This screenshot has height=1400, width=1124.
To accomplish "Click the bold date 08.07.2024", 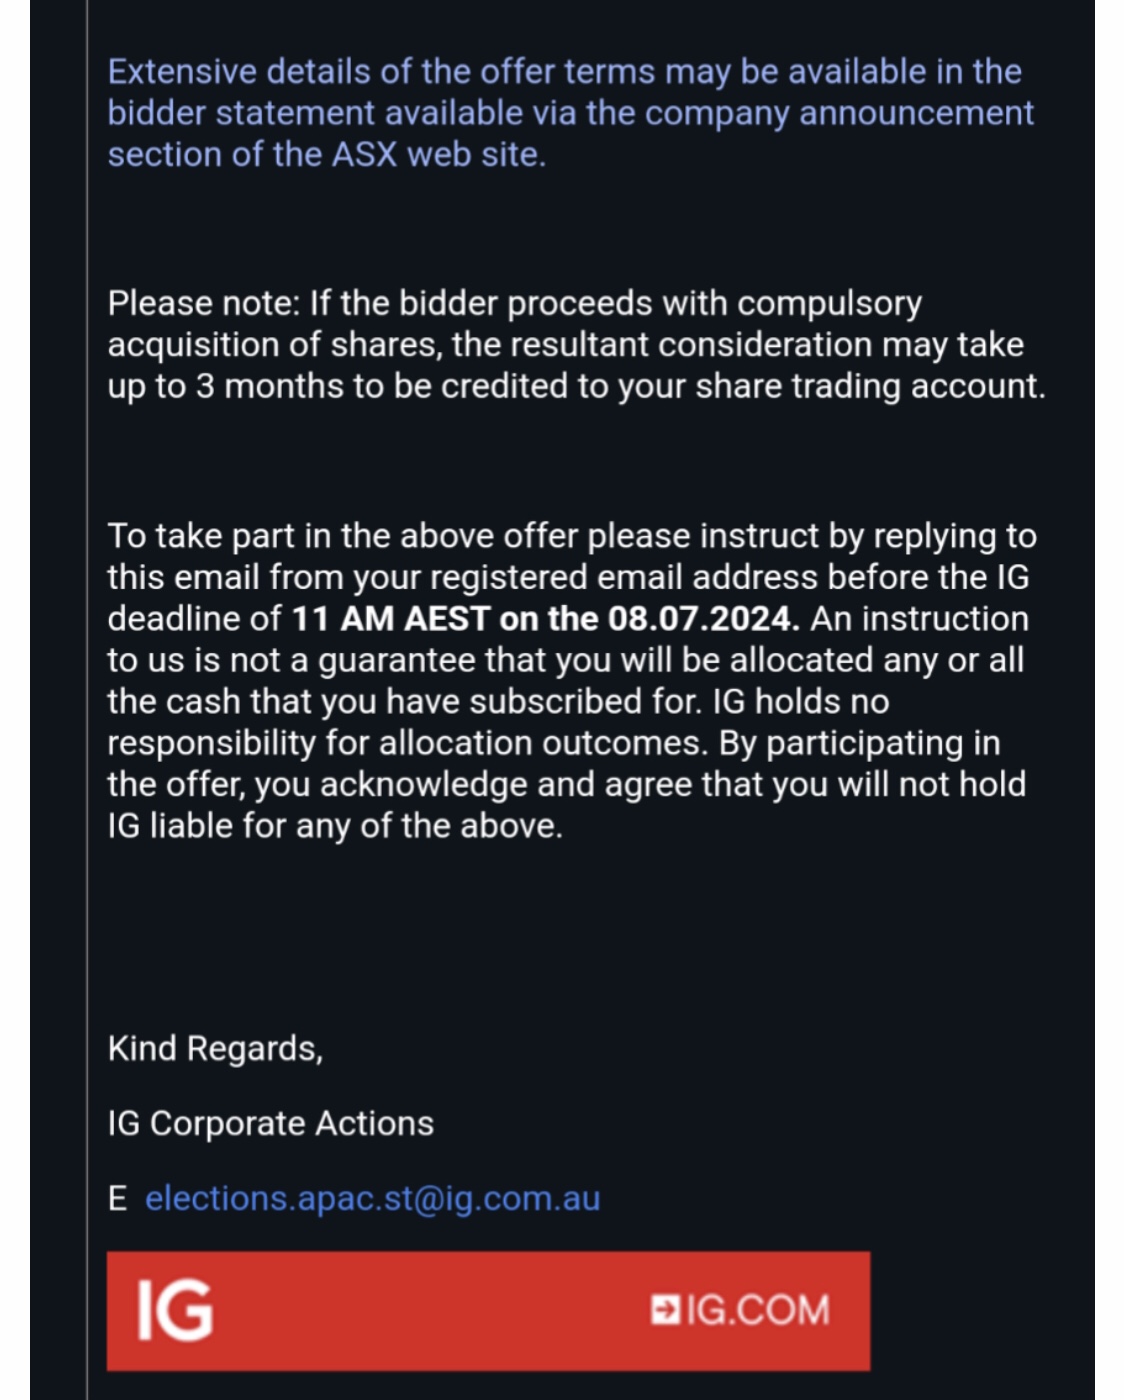I will click(x=704, y=619).
